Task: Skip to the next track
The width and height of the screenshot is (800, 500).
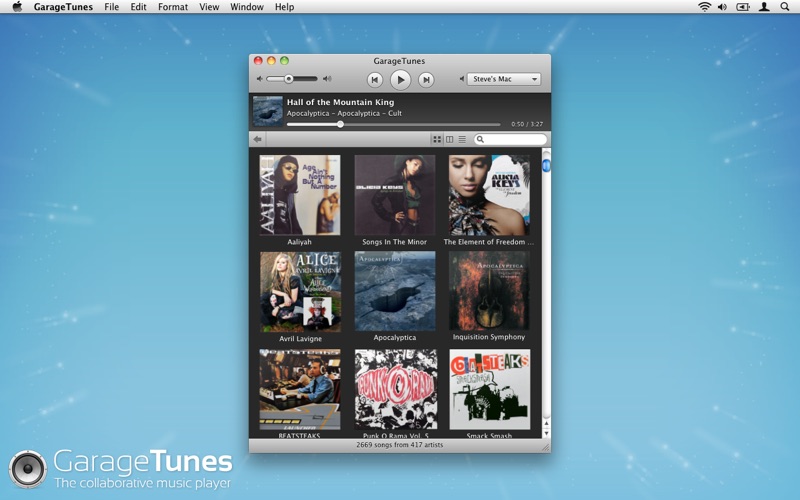Action: point(426,79)
